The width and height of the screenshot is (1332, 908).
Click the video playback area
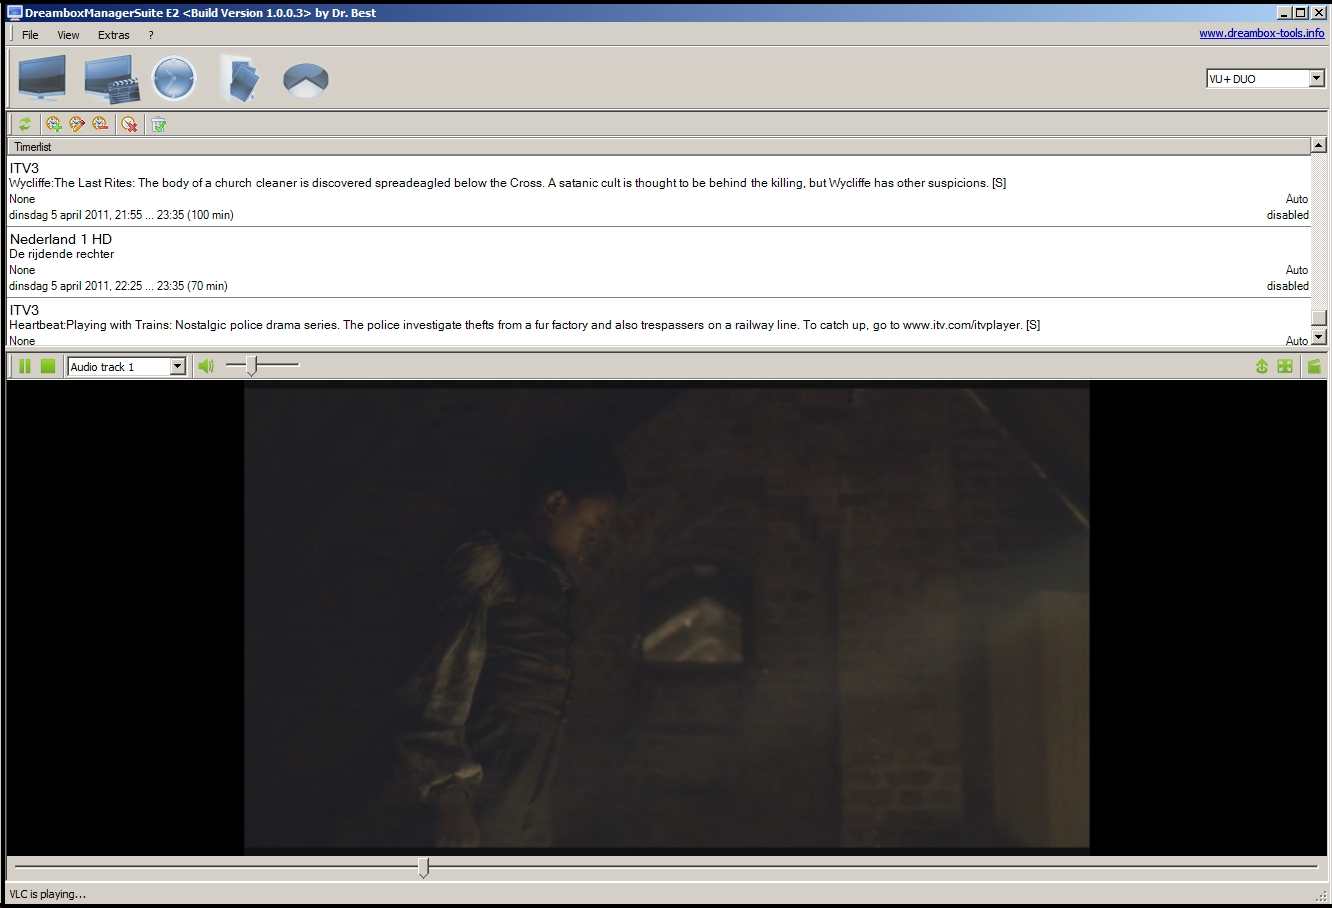tap(666, 618)
